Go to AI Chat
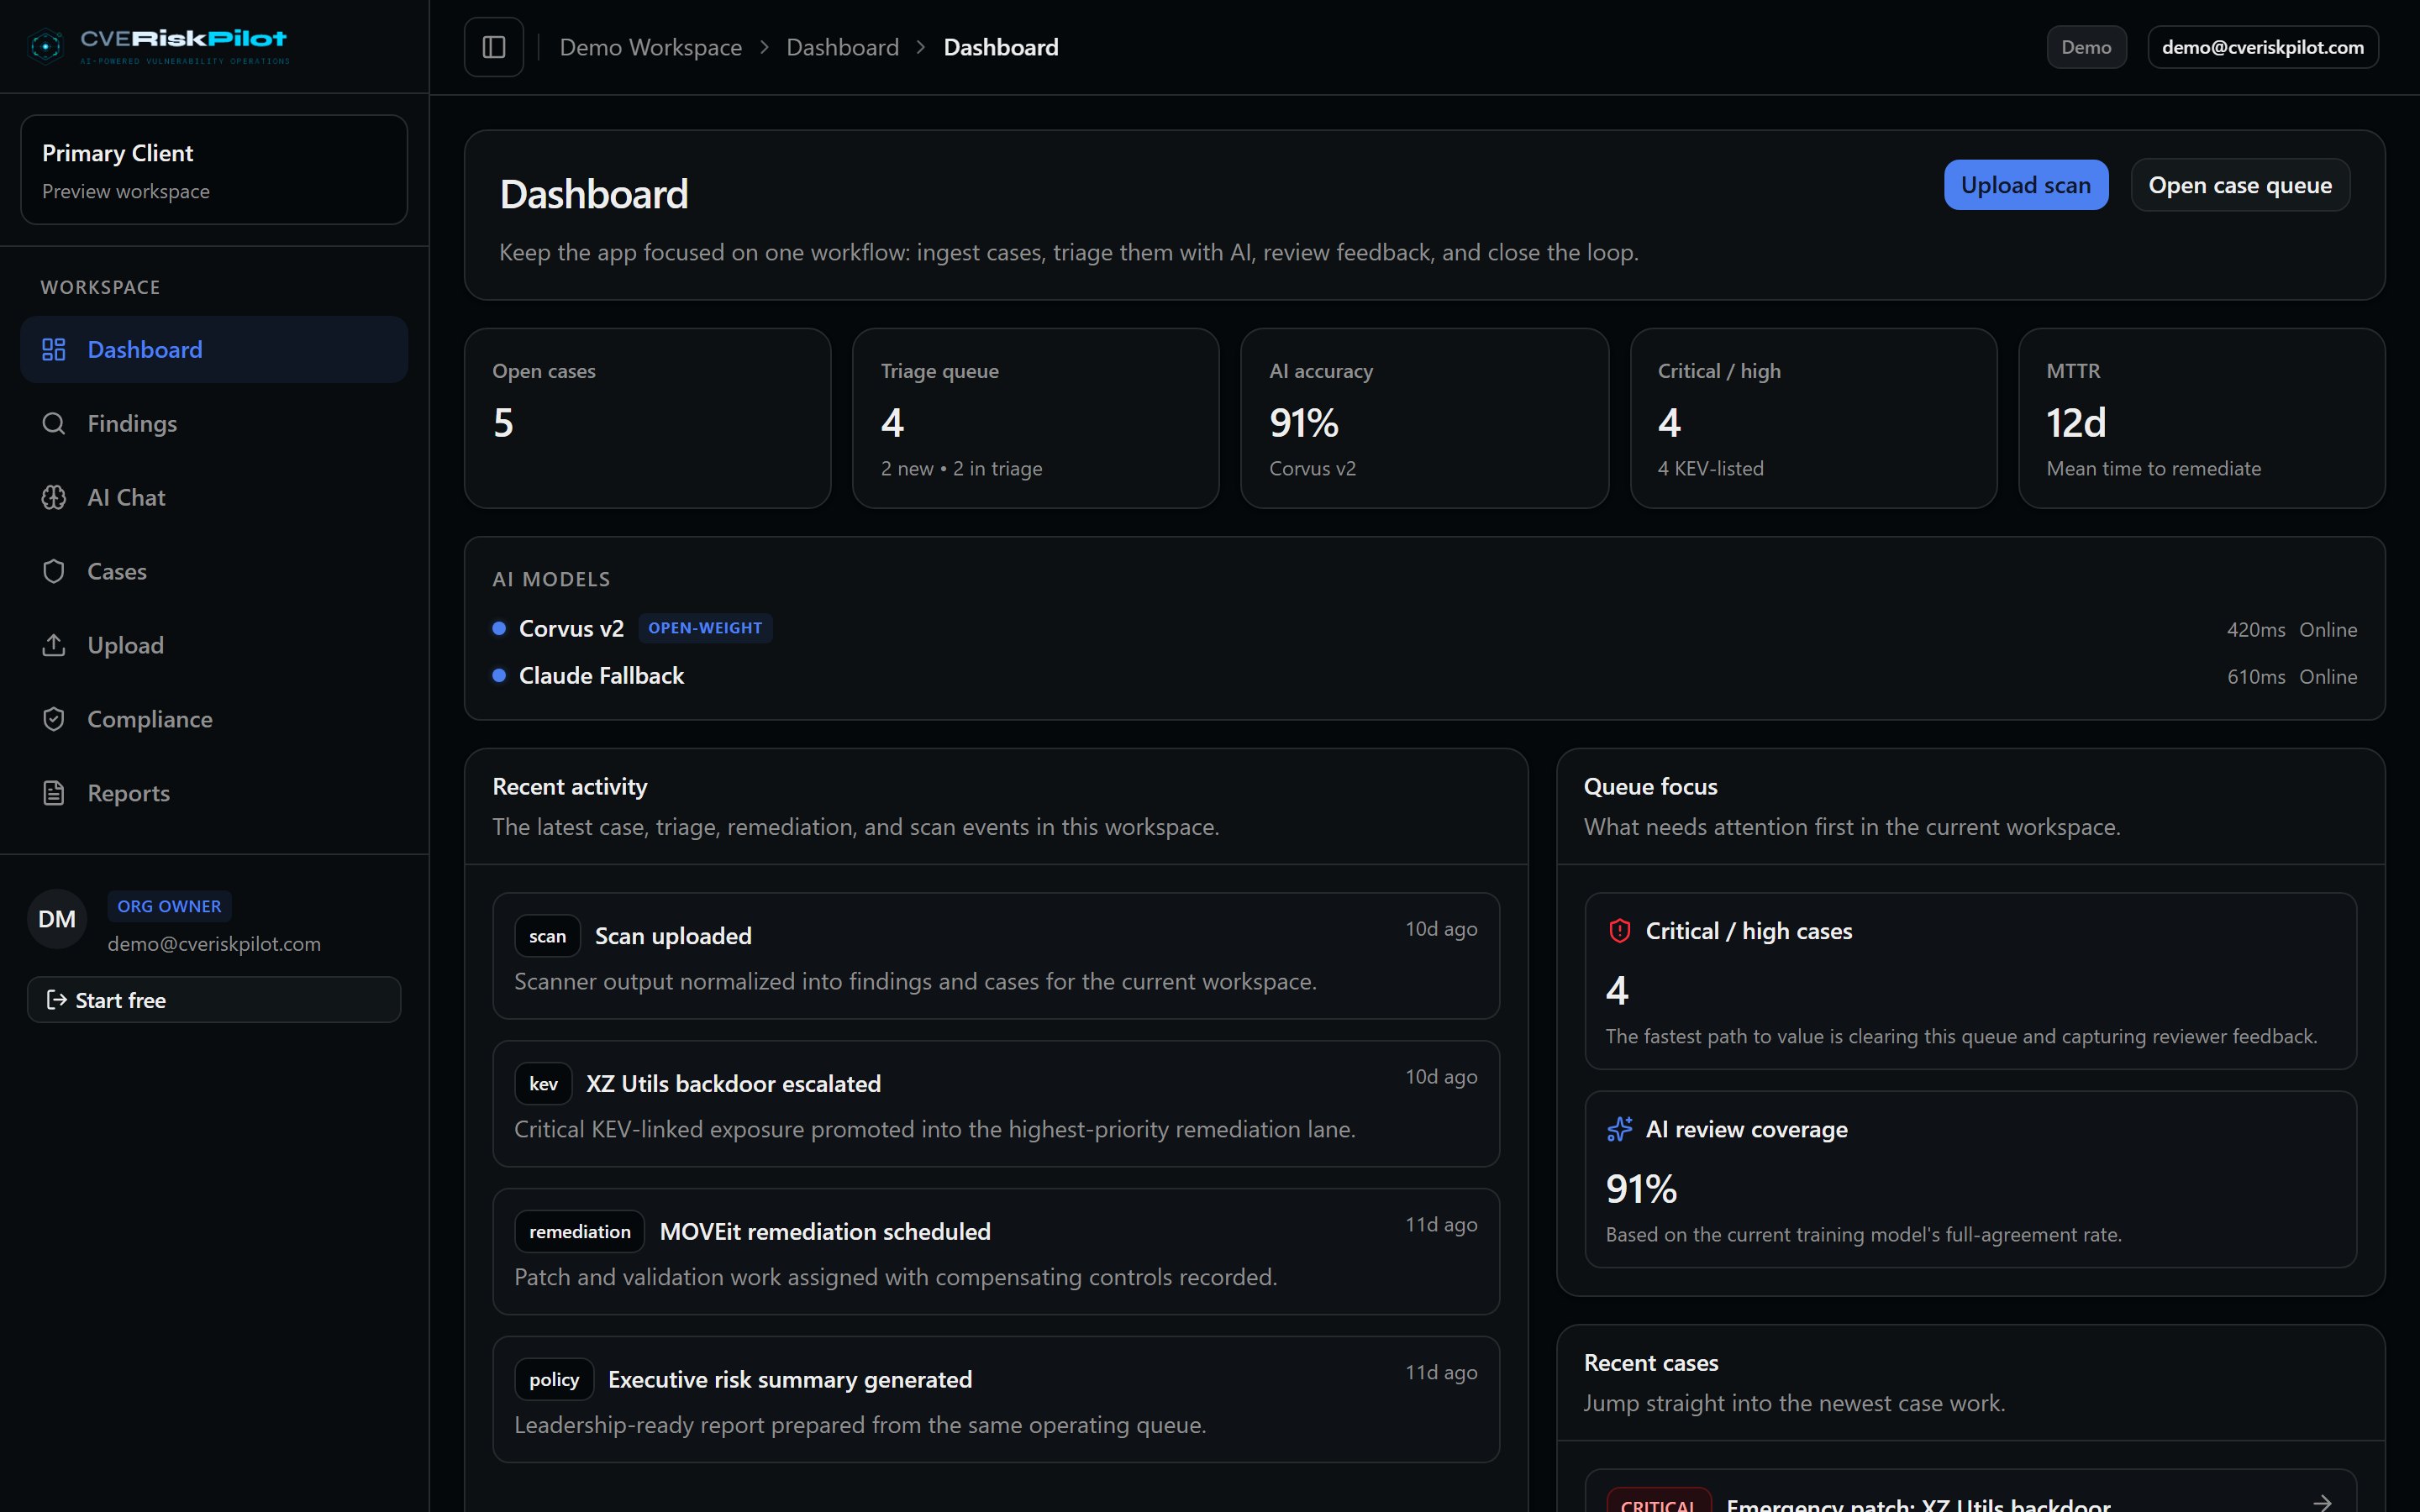The width and height of the screenshot is (2420, 1512). (x=214, y=497)
